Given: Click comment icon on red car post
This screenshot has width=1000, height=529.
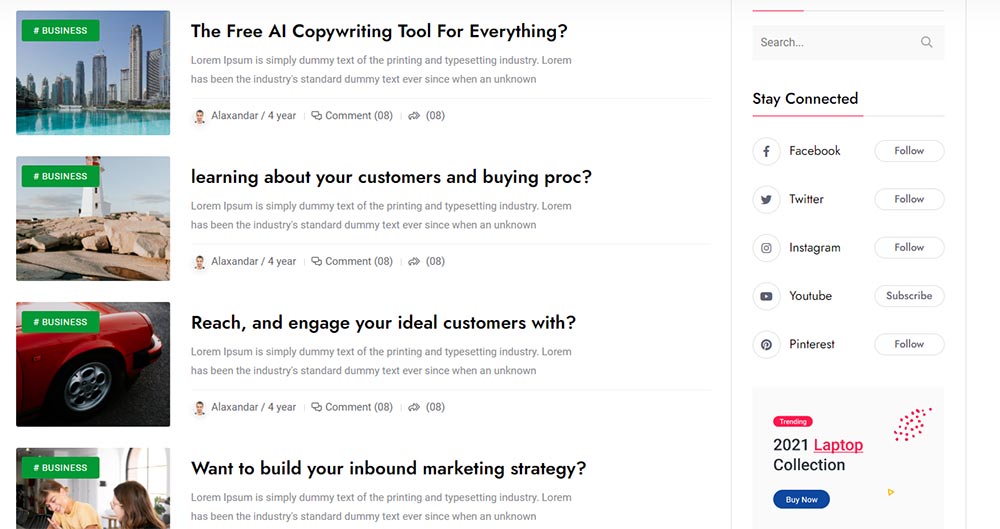Looking at the screenshot, I should coord(317,407).
